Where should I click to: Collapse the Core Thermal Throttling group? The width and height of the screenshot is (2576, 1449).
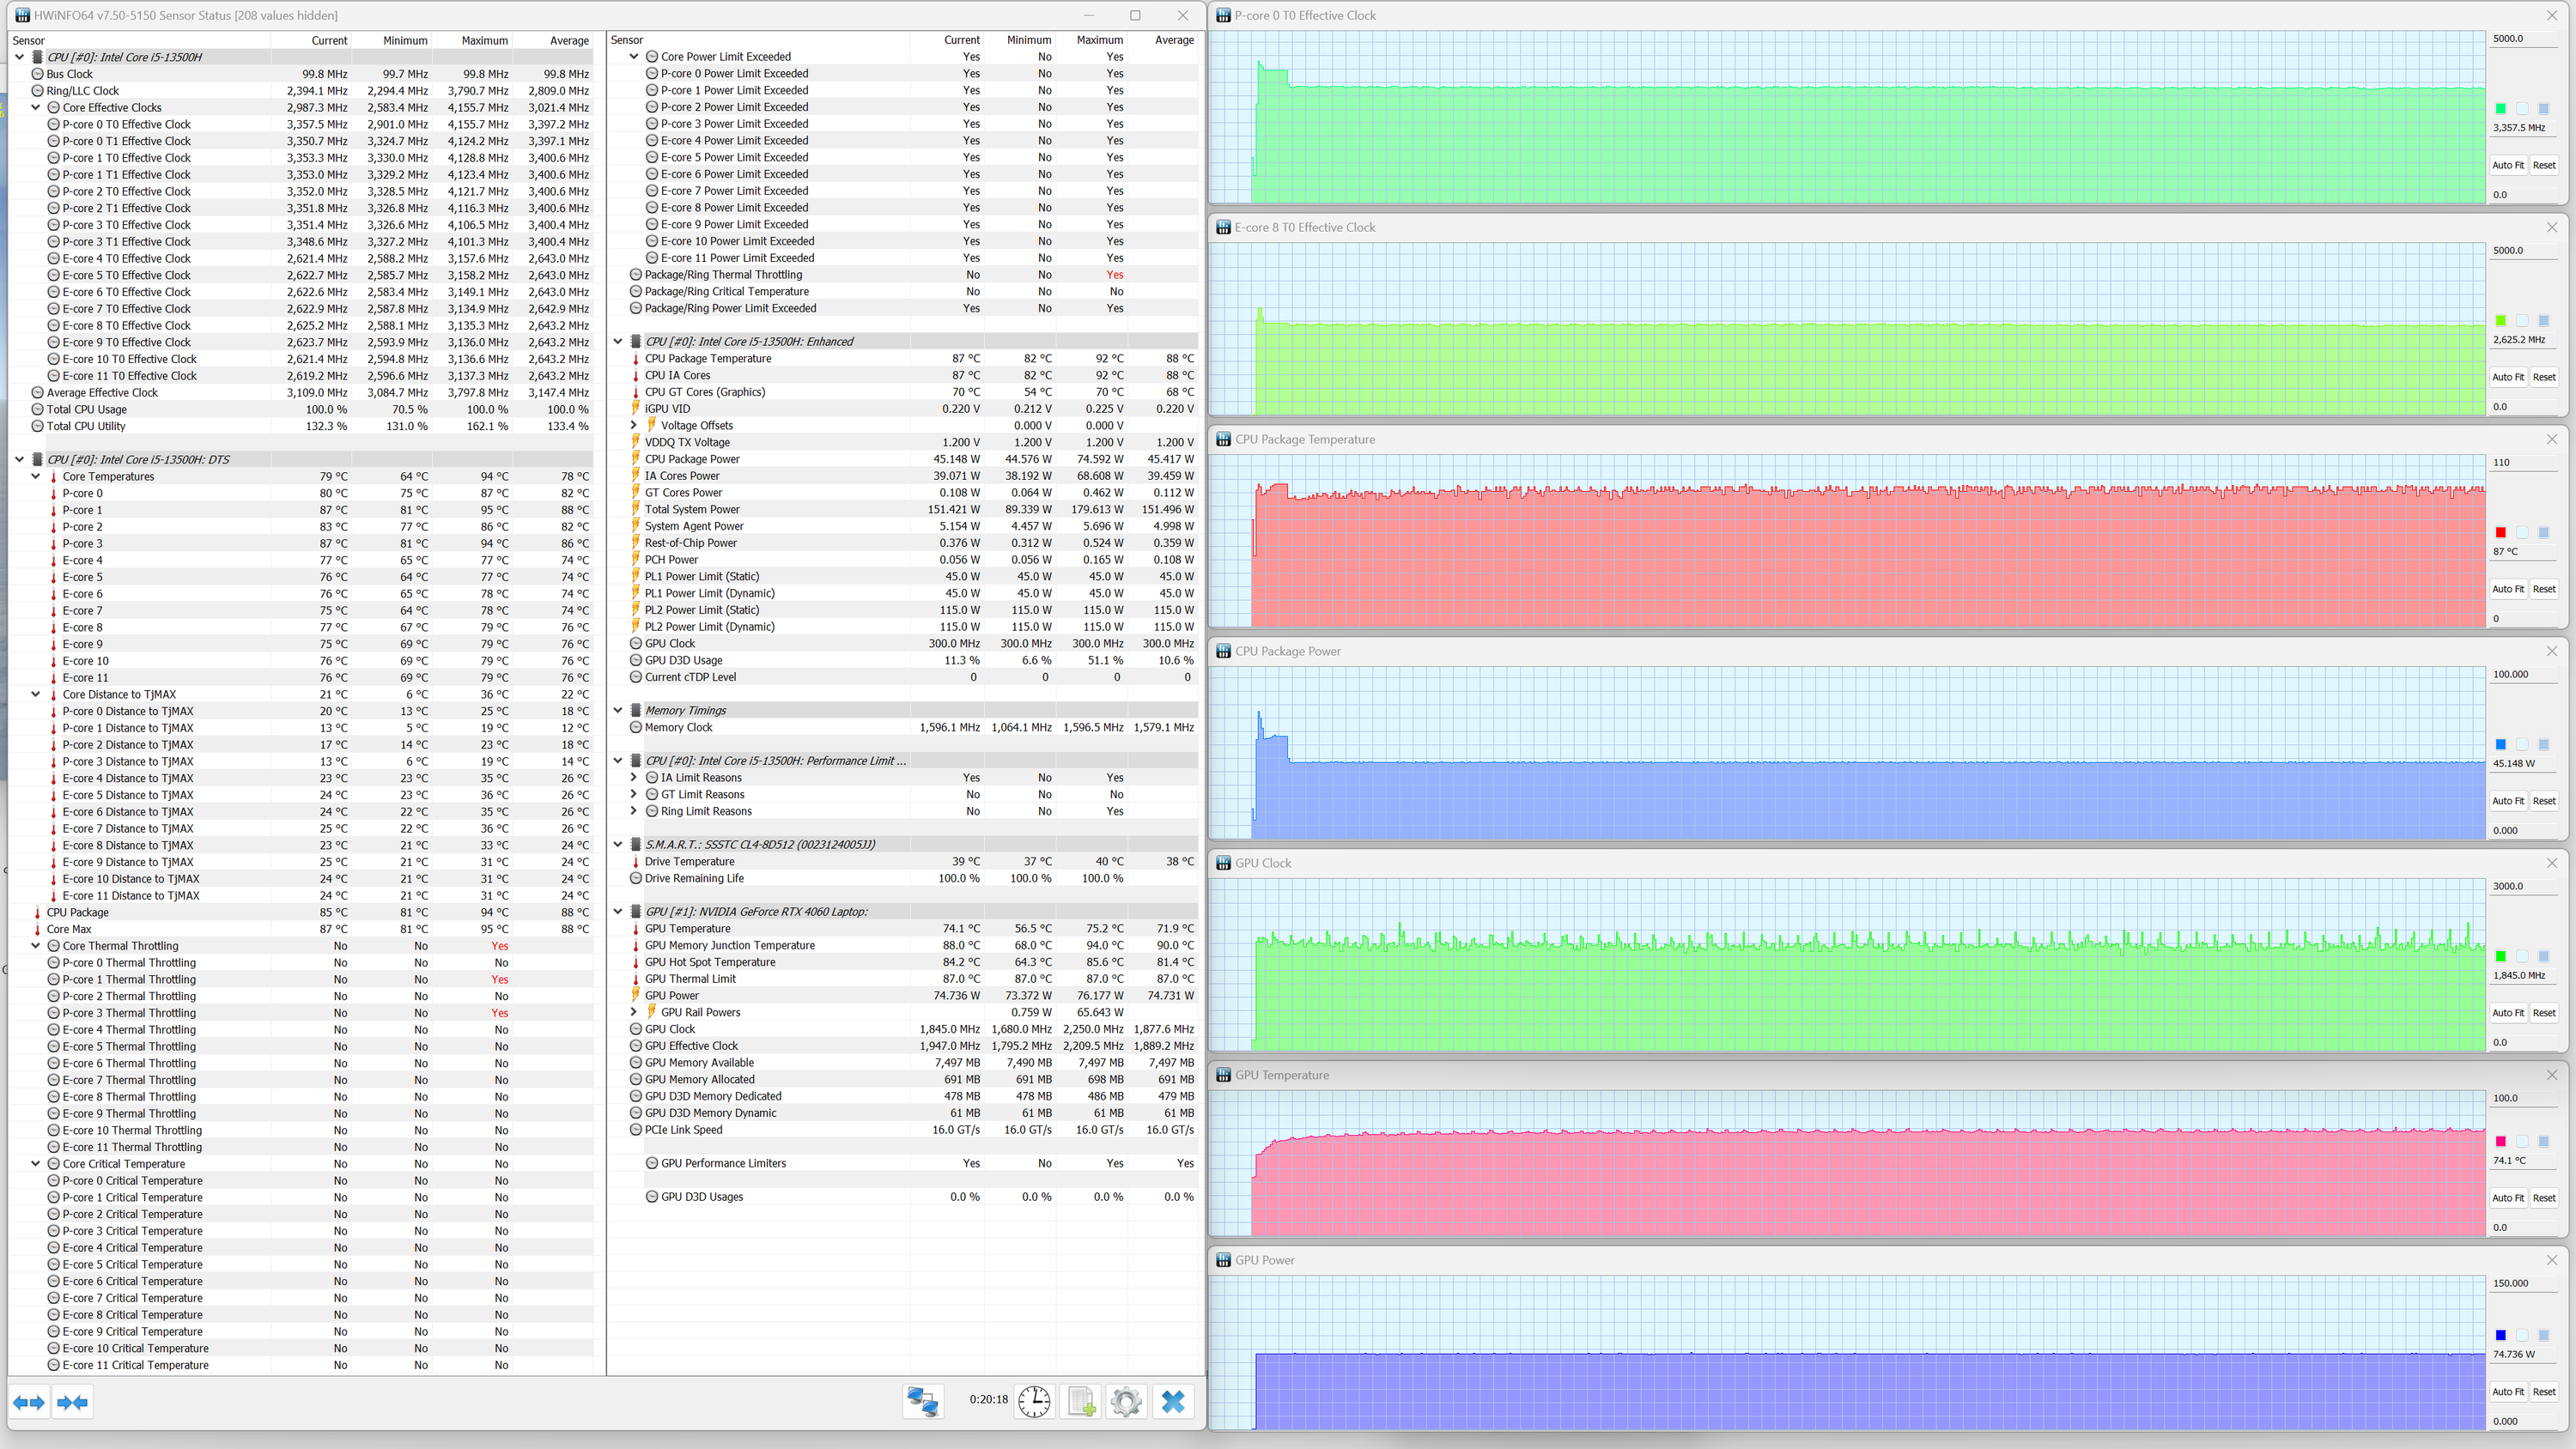36,946
